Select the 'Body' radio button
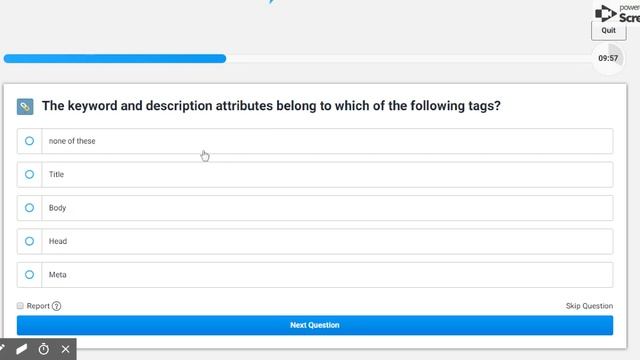 (x=29, y=208)
